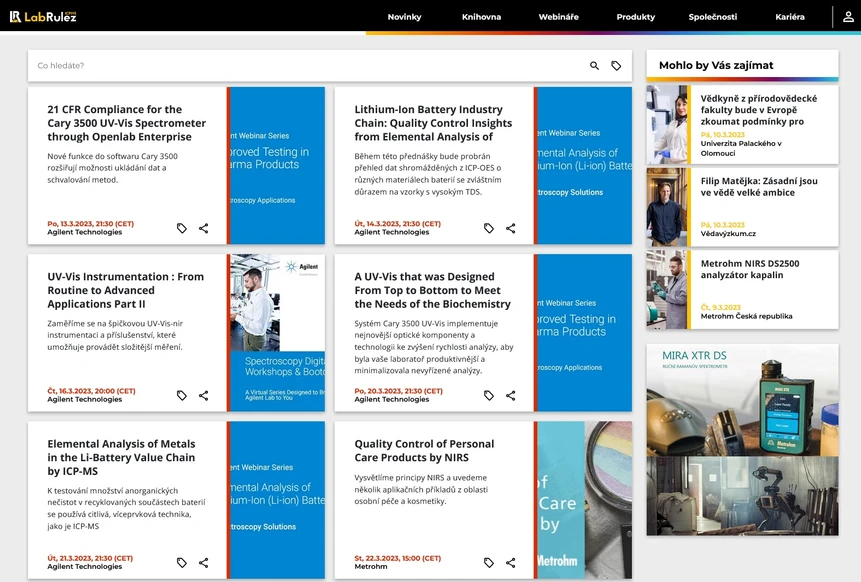This screenshot has height=582, width=861.
Task: Click the scientist woman photo thumbnail
Action: tap(667, 125)
